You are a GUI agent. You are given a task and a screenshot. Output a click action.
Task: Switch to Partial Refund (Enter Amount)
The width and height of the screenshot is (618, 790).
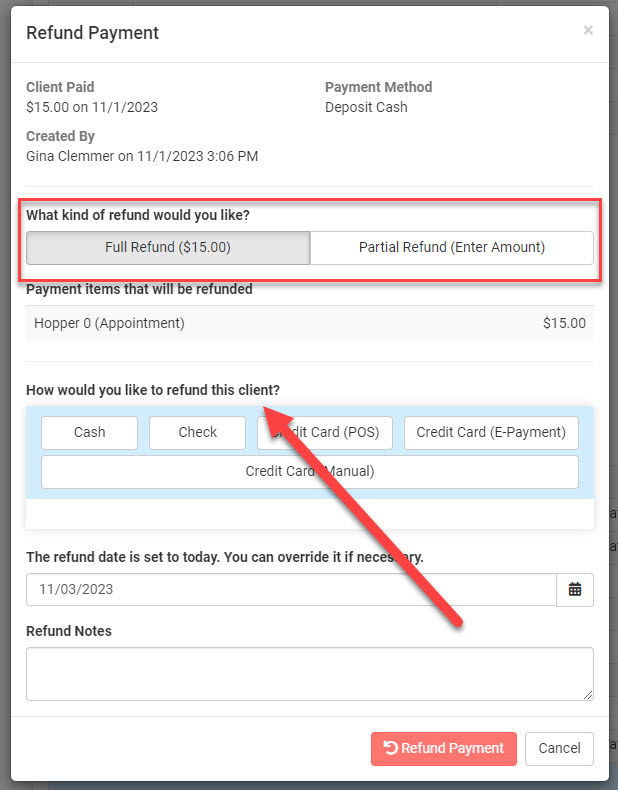(x=451, y=248)
